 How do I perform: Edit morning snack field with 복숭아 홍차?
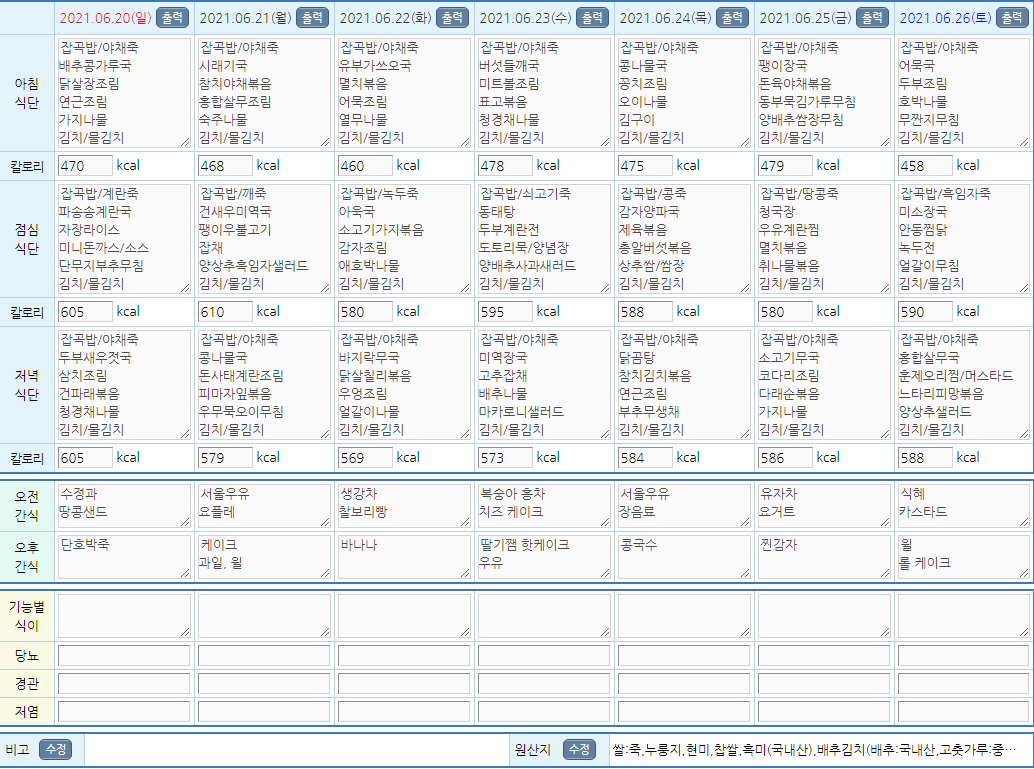click(x=544, y=506)
